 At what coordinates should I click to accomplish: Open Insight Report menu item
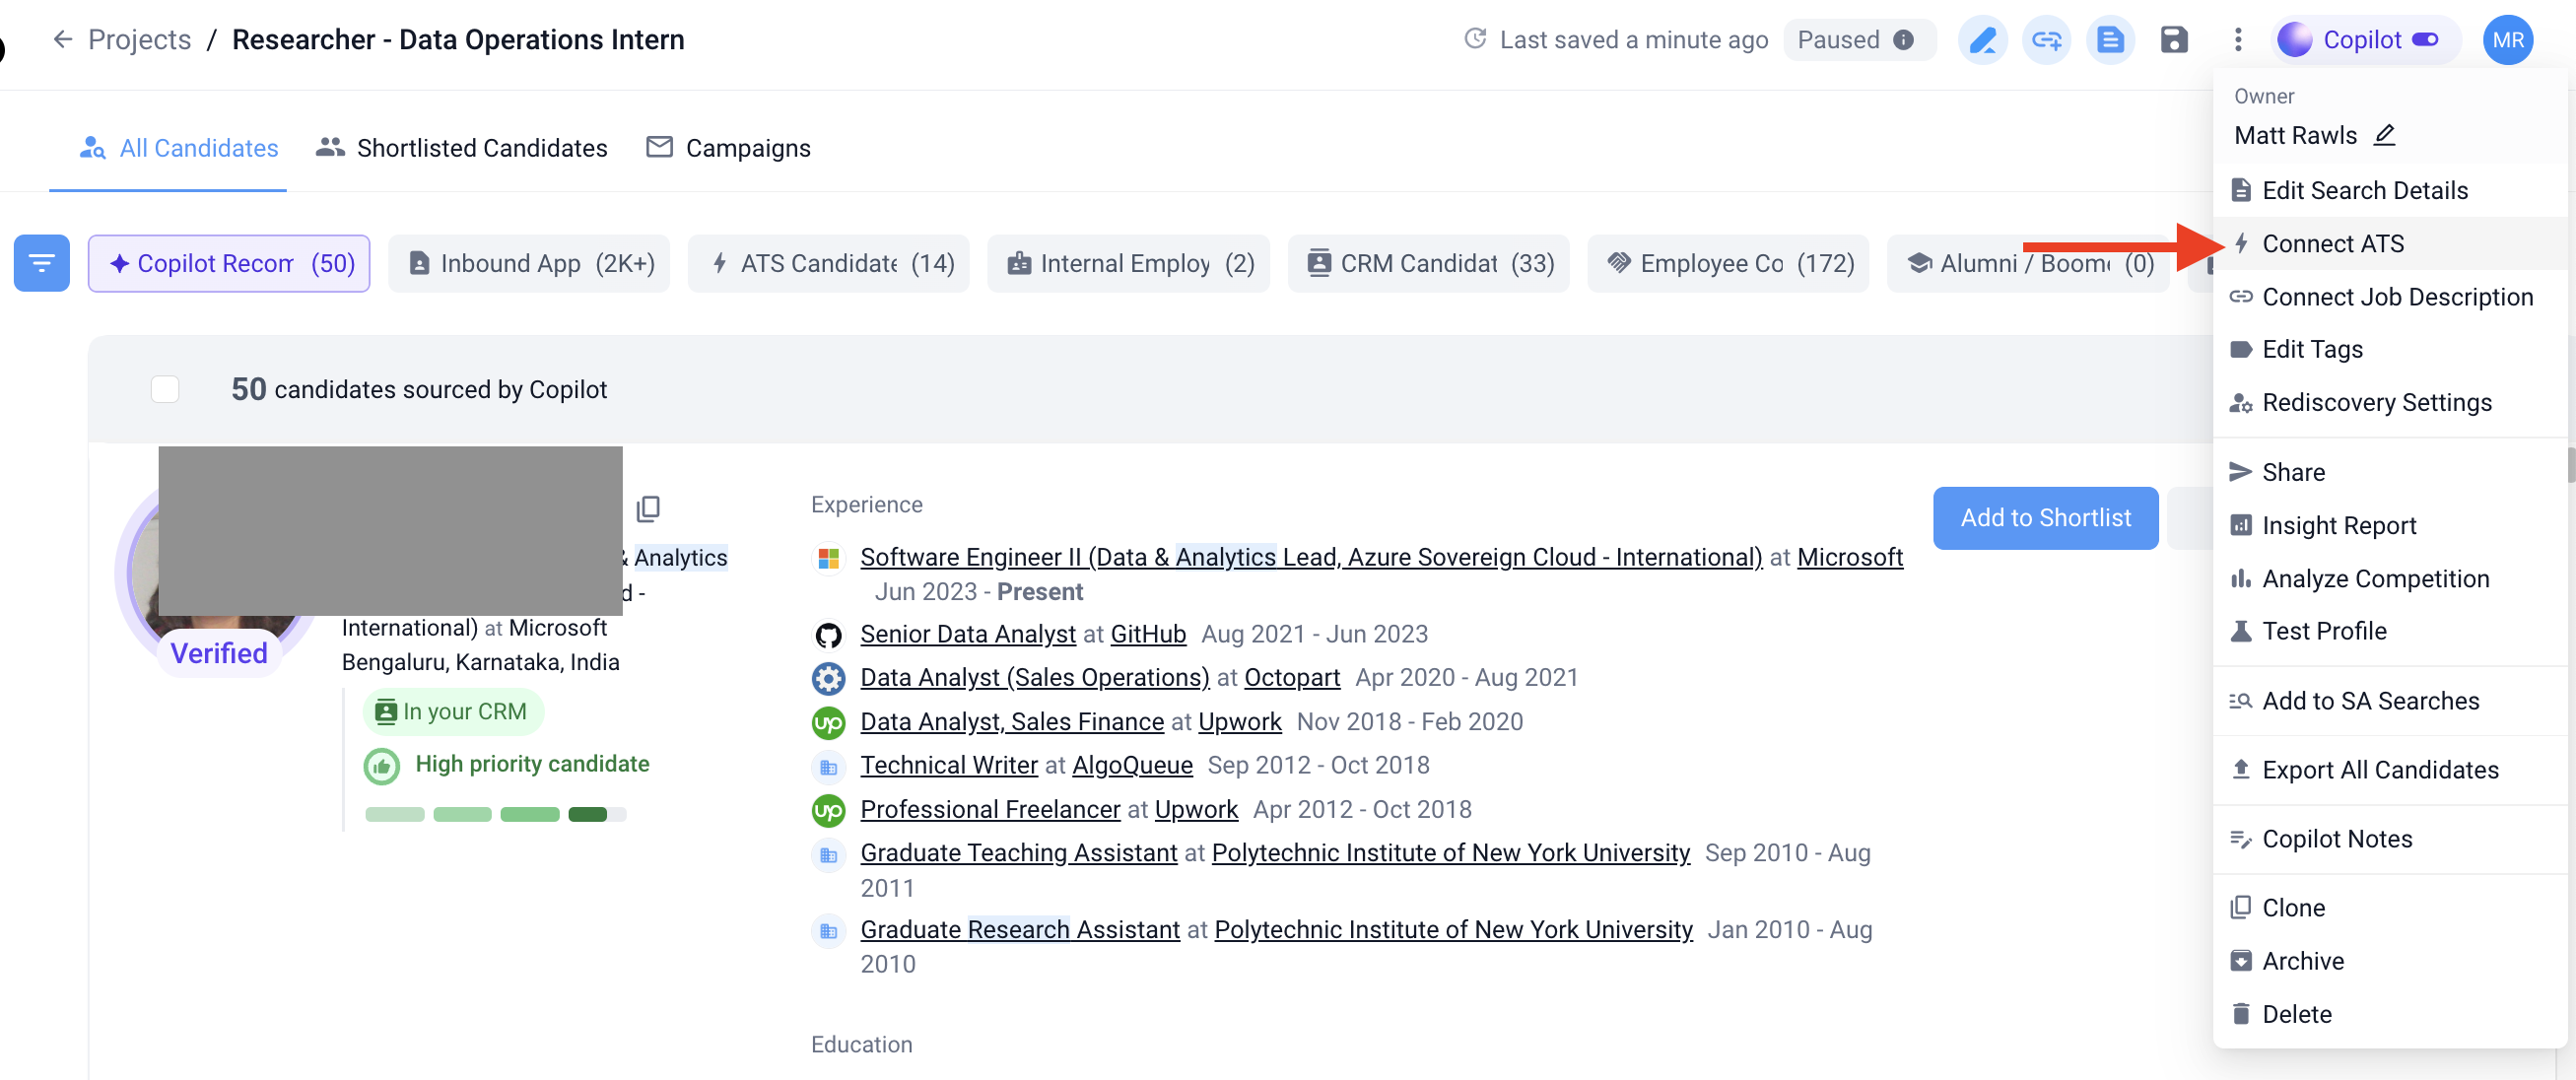pos(2390,525)
